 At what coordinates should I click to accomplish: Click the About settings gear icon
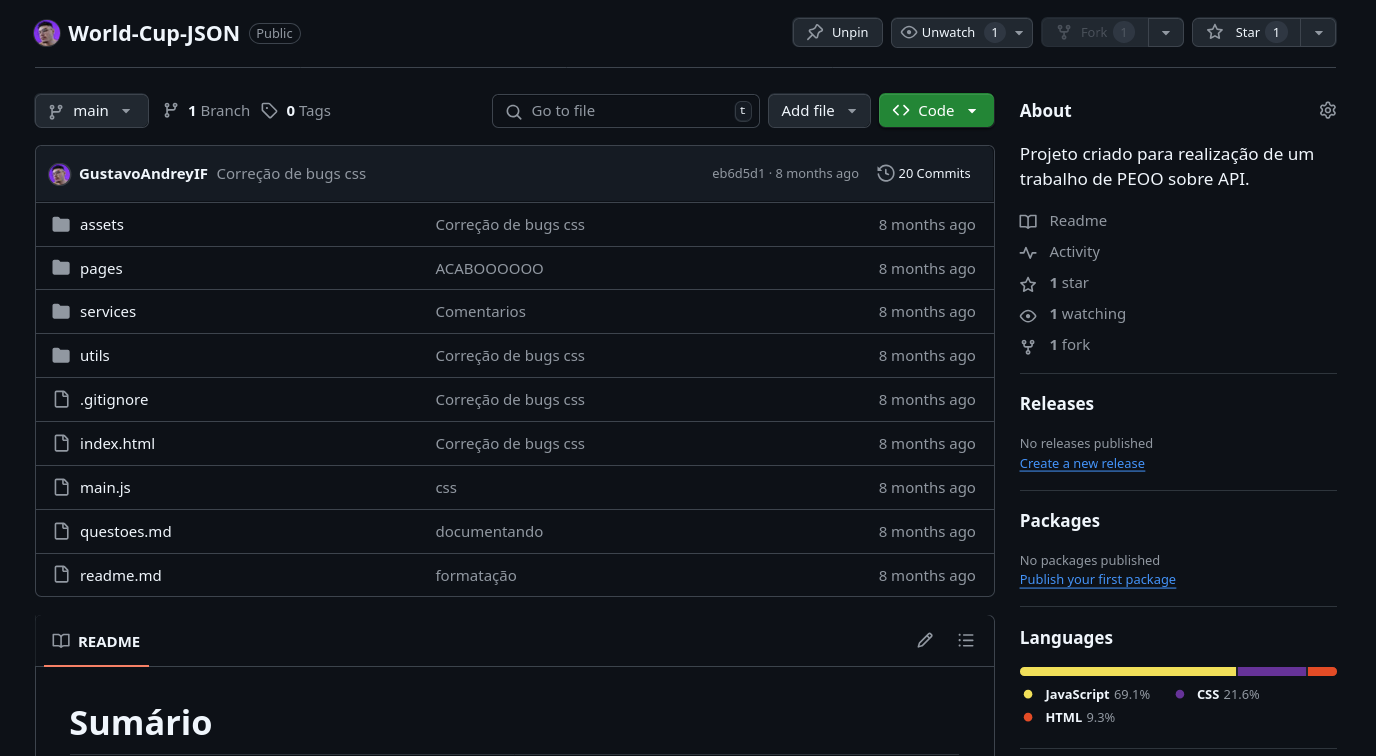point(1327,110)
